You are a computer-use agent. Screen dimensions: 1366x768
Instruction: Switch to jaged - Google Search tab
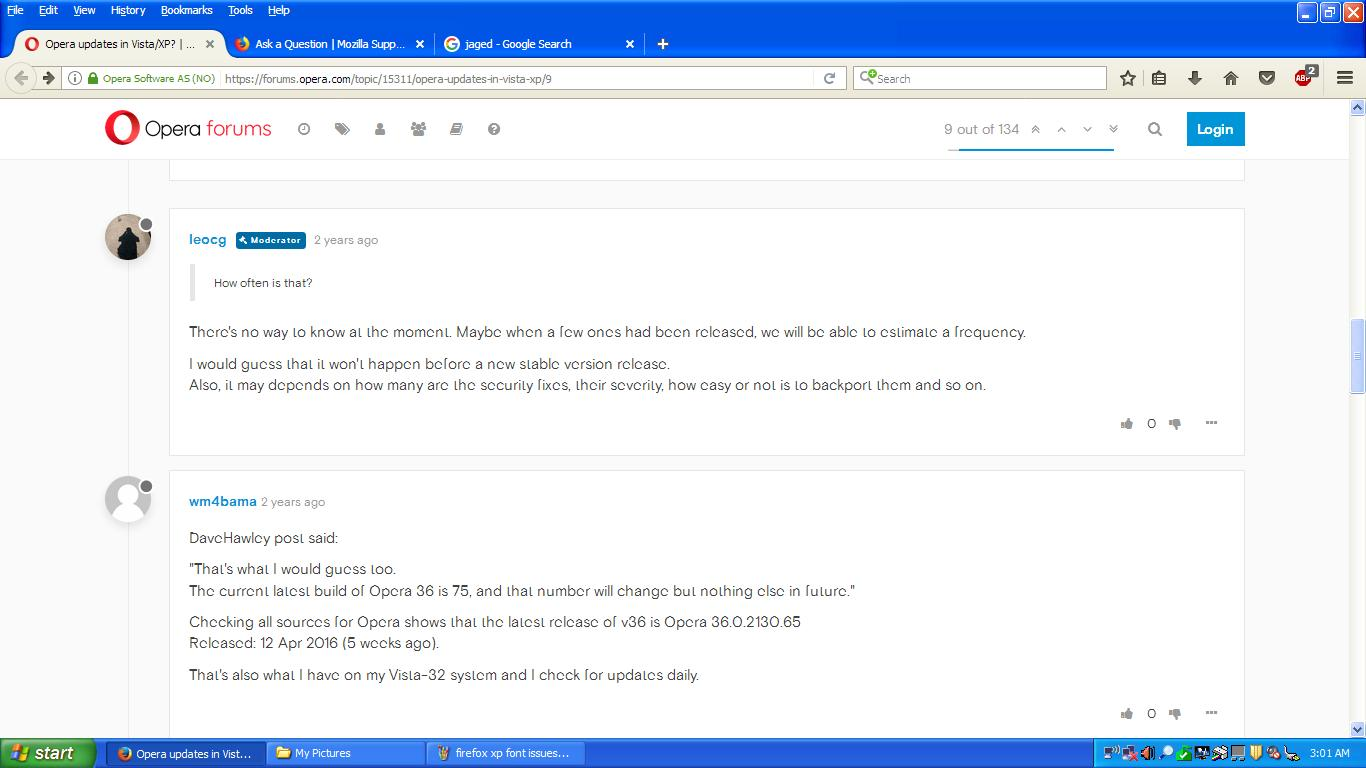pos(537,44)
